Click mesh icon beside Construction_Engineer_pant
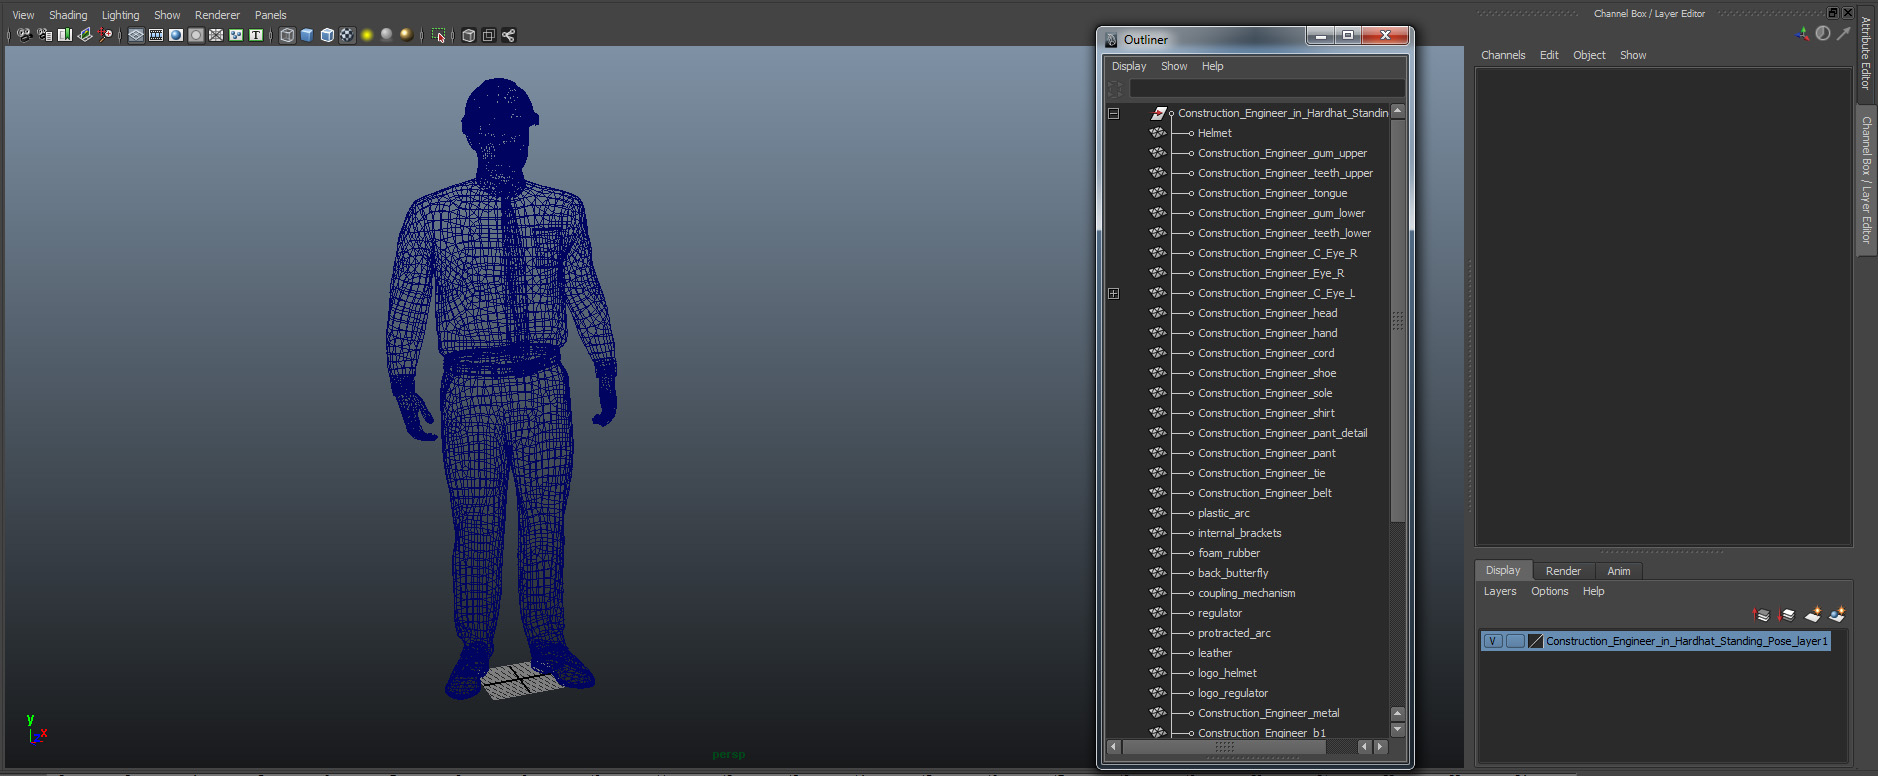Screen dimensions: 1878x776 coord(1157,453)
